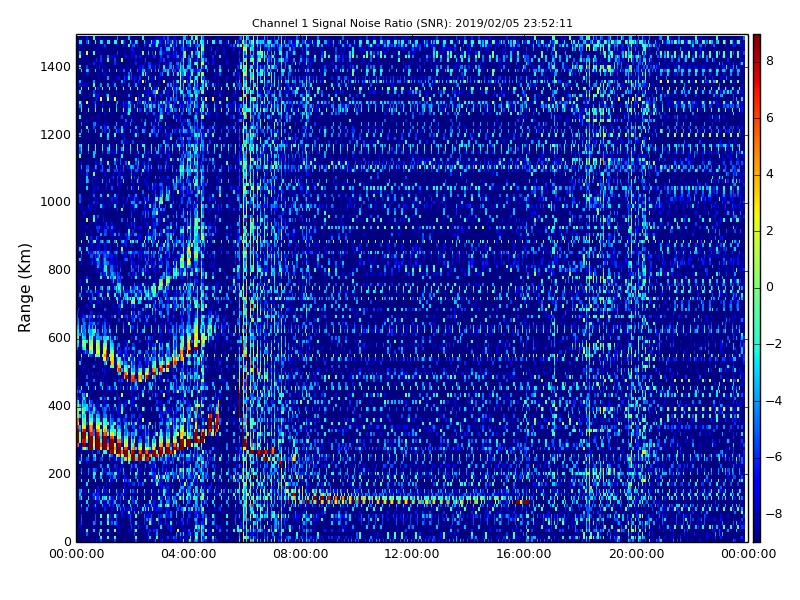Click the colorbar value −2 label
This screenshot has width=800, height=600.
[x=774, y=344]
